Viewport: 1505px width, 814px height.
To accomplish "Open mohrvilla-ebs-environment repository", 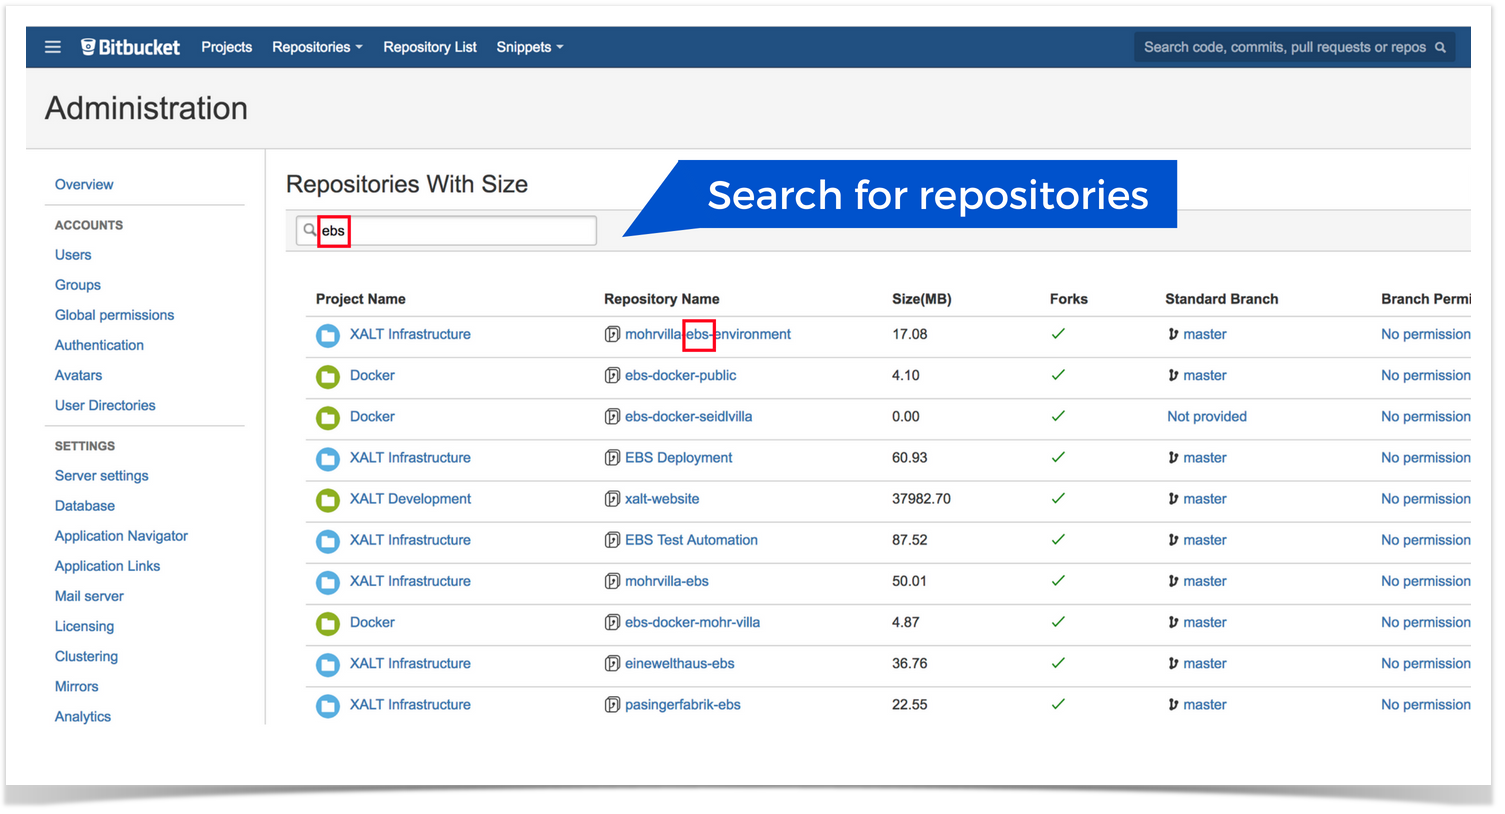I will click(x=707, y=334).
